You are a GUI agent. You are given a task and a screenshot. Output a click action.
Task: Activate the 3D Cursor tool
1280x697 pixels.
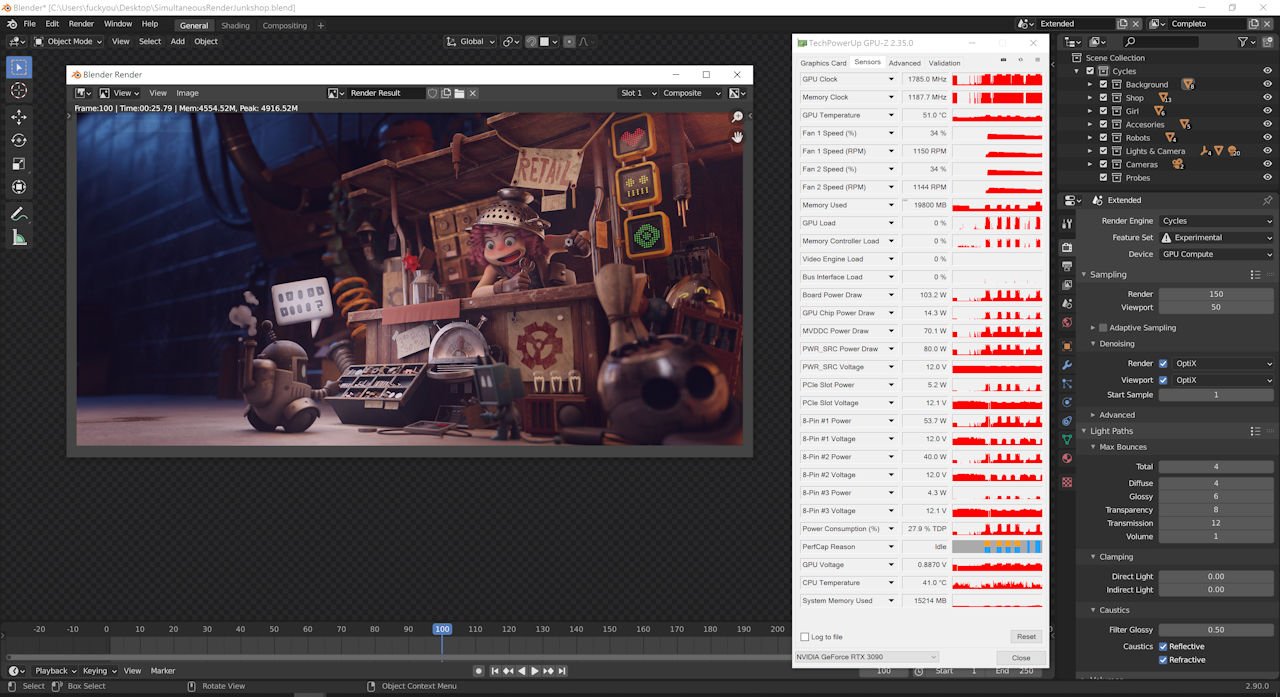pyautogui.click(x=19, y=91)
